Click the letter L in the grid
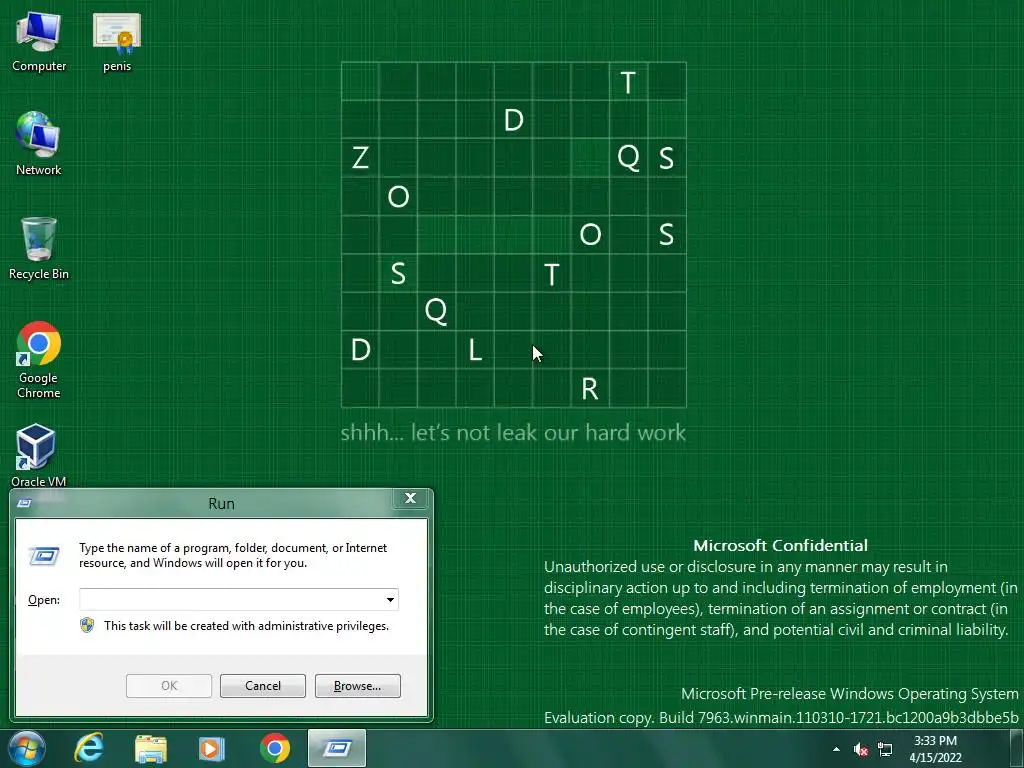1024x768 pixels. click(x=475, y=350)
